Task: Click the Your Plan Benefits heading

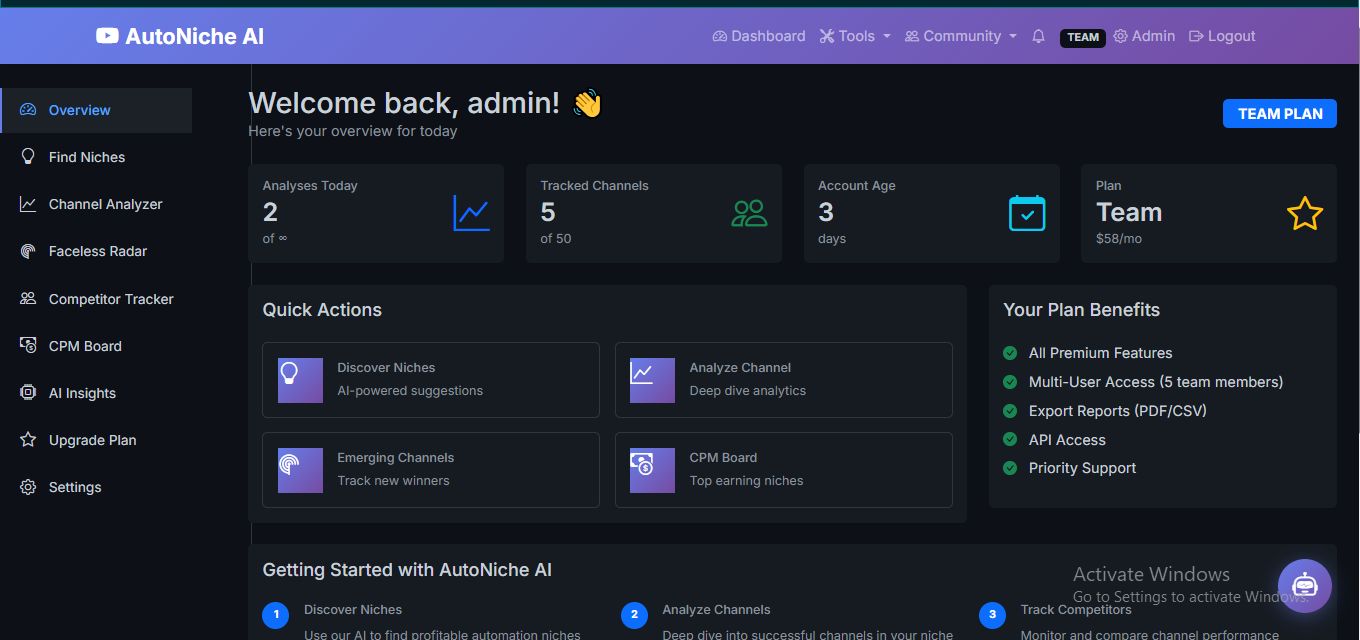Action: click(x=1082, y=310)
